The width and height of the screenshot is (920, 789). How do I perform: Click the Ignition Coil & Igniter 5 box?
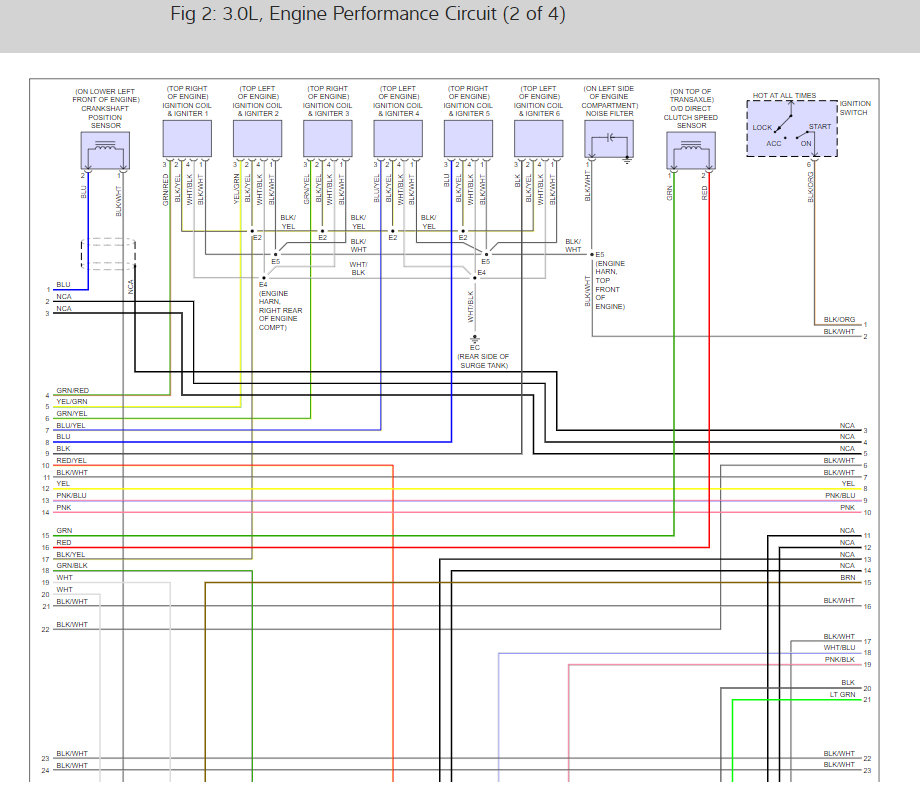tap(468, 139)
